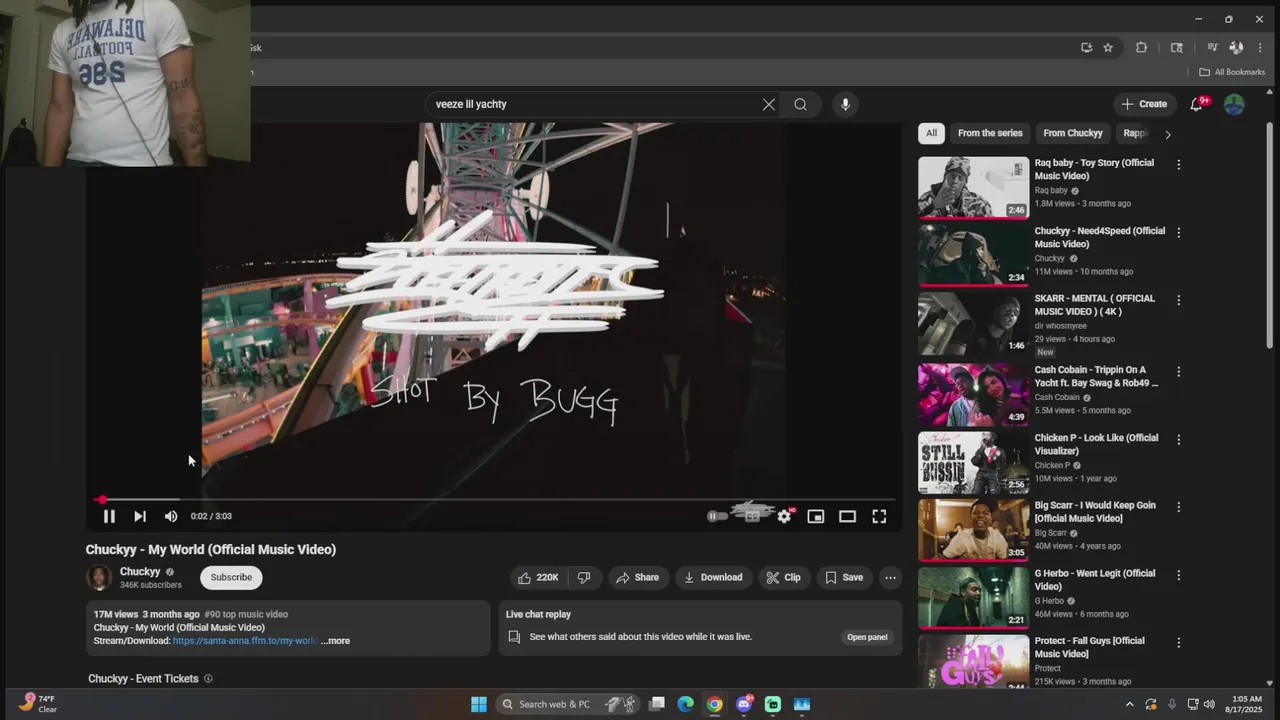Show hidden system tray icons
1280x720 pixels.
pyautogui.click(x=1130, y=704)
